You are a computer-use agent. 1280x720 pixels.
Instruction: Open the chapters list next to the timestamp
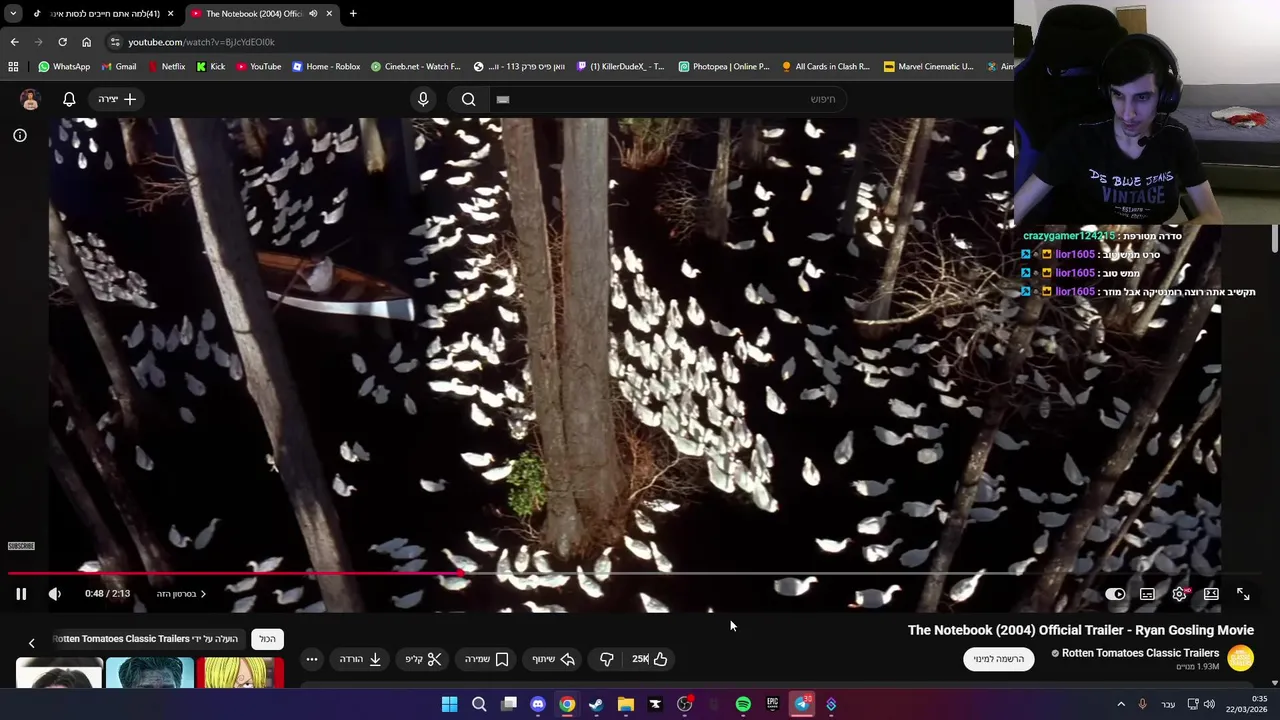[181, 594]
